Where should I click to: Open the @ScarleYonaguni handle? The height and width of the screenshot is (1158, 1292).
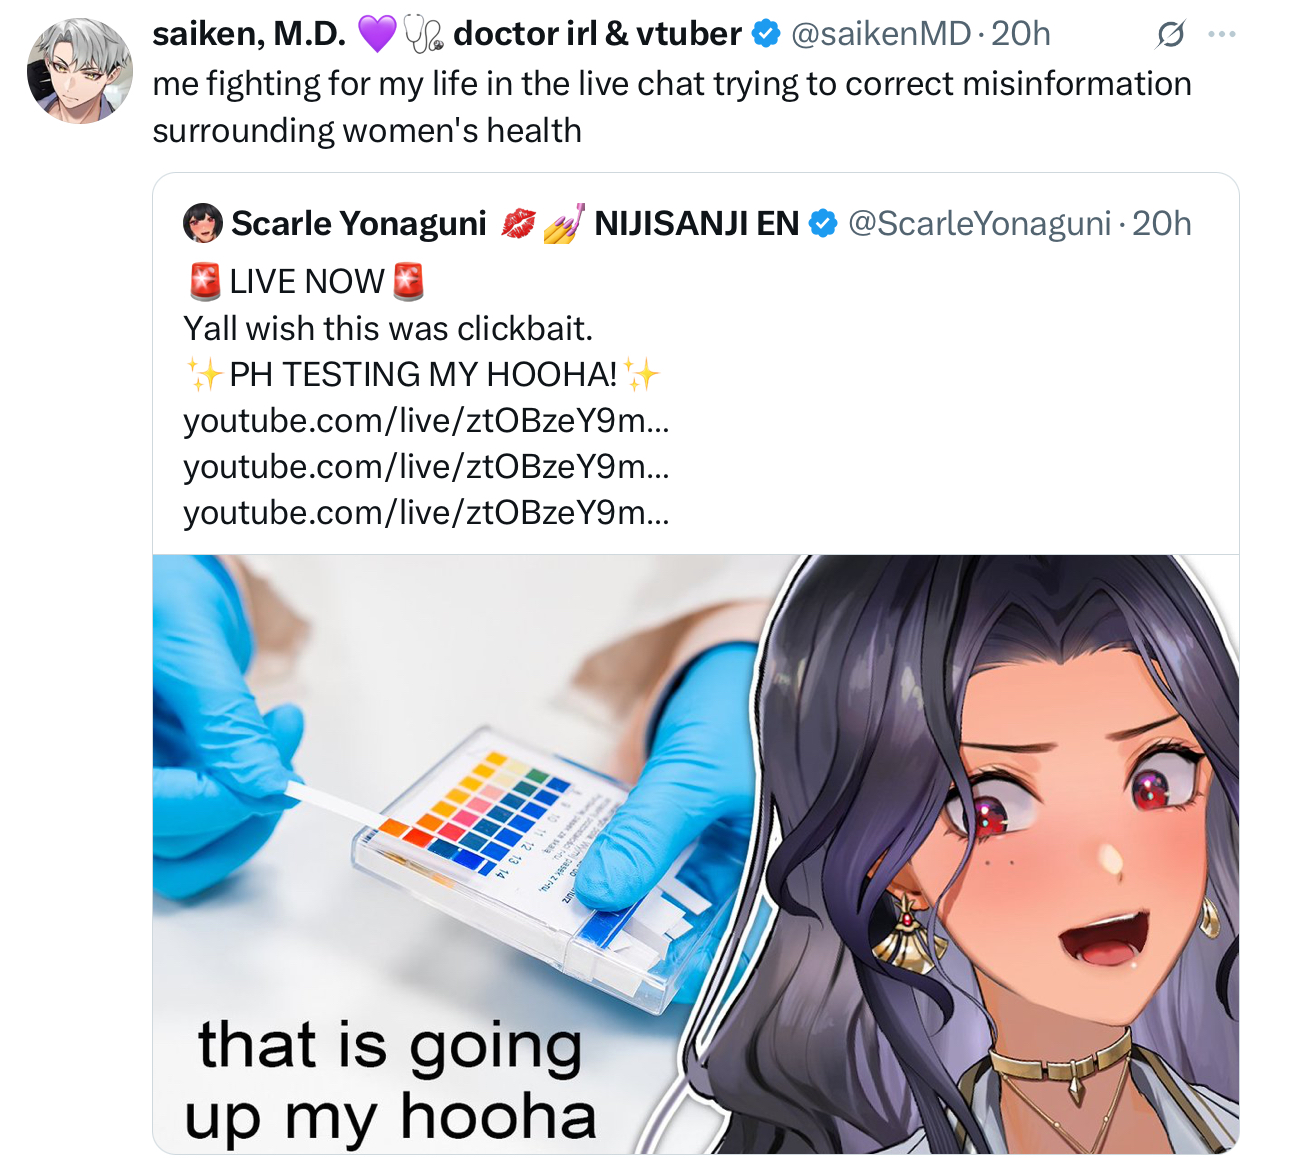point(979,223)
